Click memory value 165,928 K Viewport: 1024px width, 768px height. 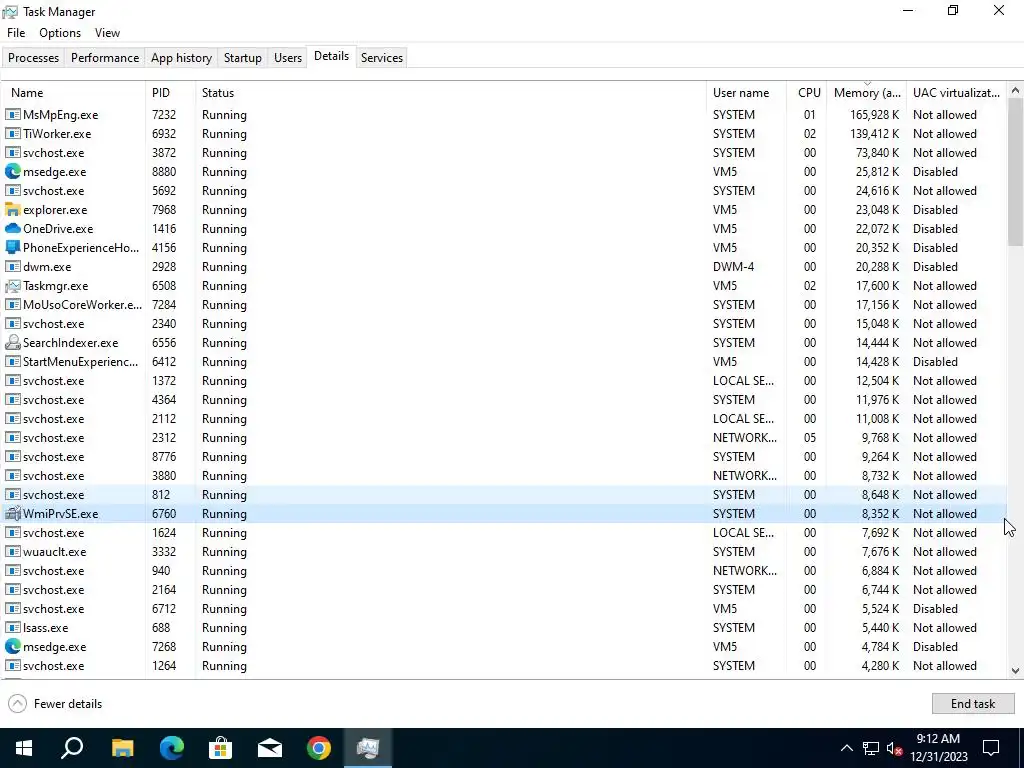874,115
